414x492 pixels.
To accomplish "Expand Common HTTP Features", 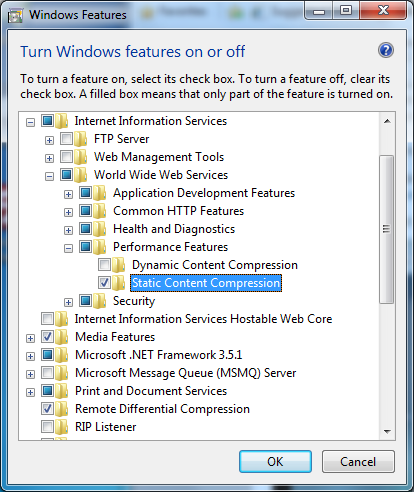I will pyautogui.click(x=68, y=212).
